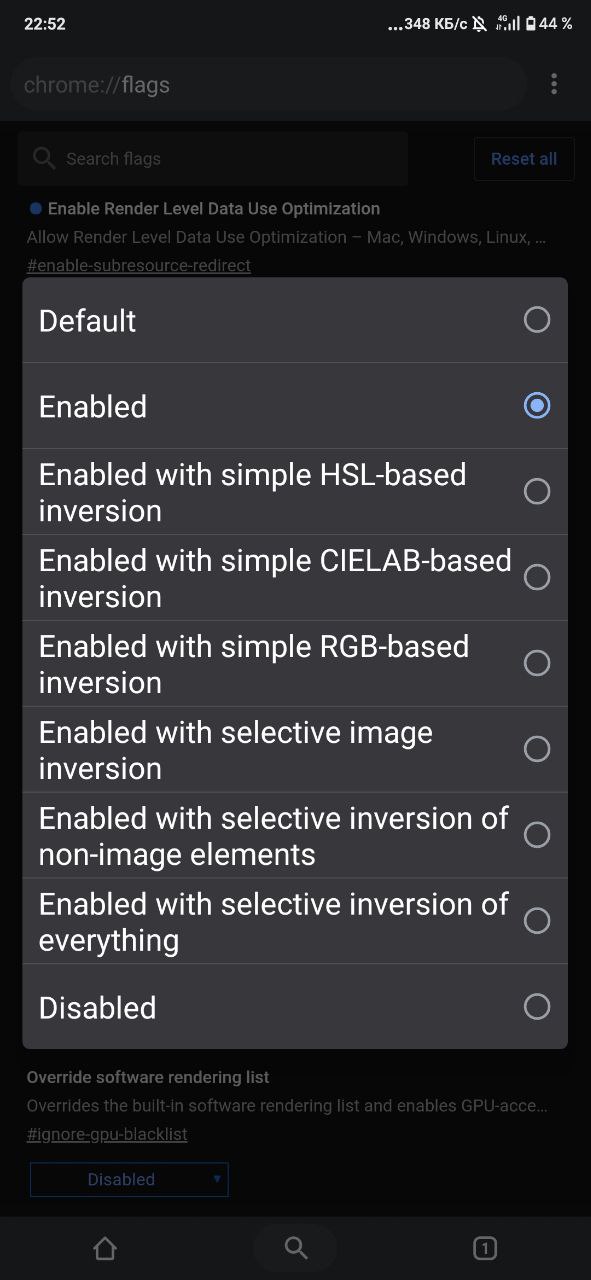Open the tab switcher showing 1 tab
Image resolution: width=591 pixels, height=1280 pixels.
tap(485, 1247)
